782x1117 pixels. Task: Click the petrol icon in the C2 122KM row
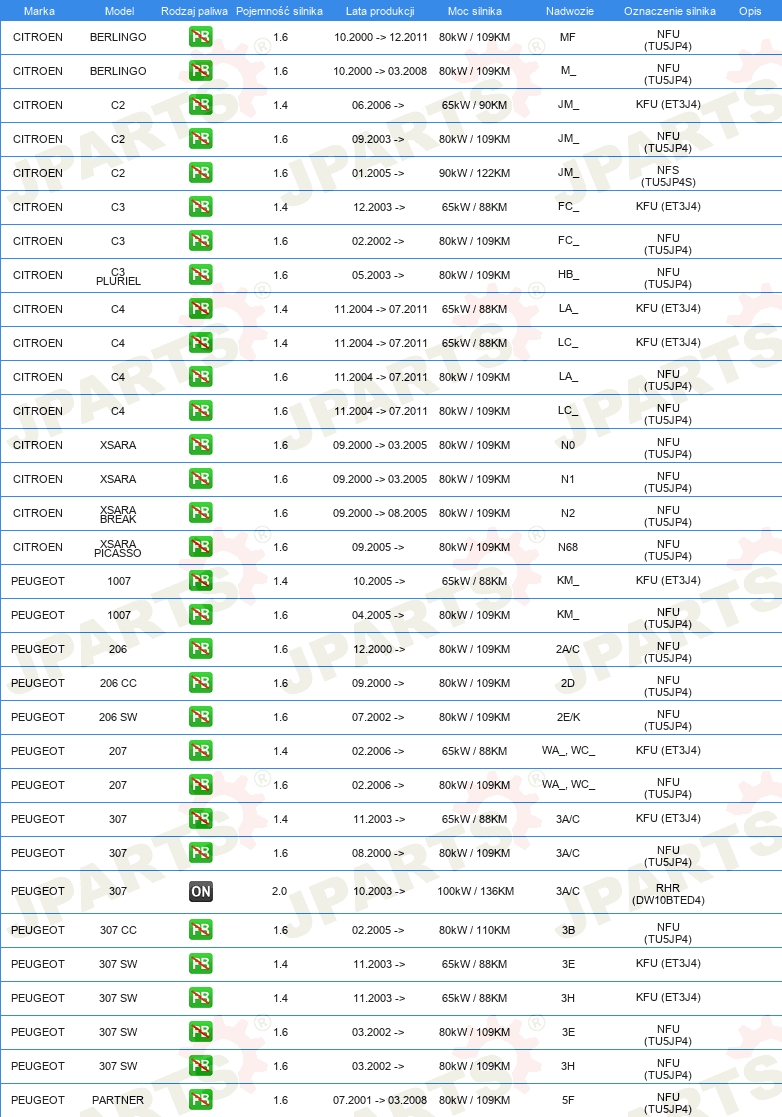[x=201, y=173]
